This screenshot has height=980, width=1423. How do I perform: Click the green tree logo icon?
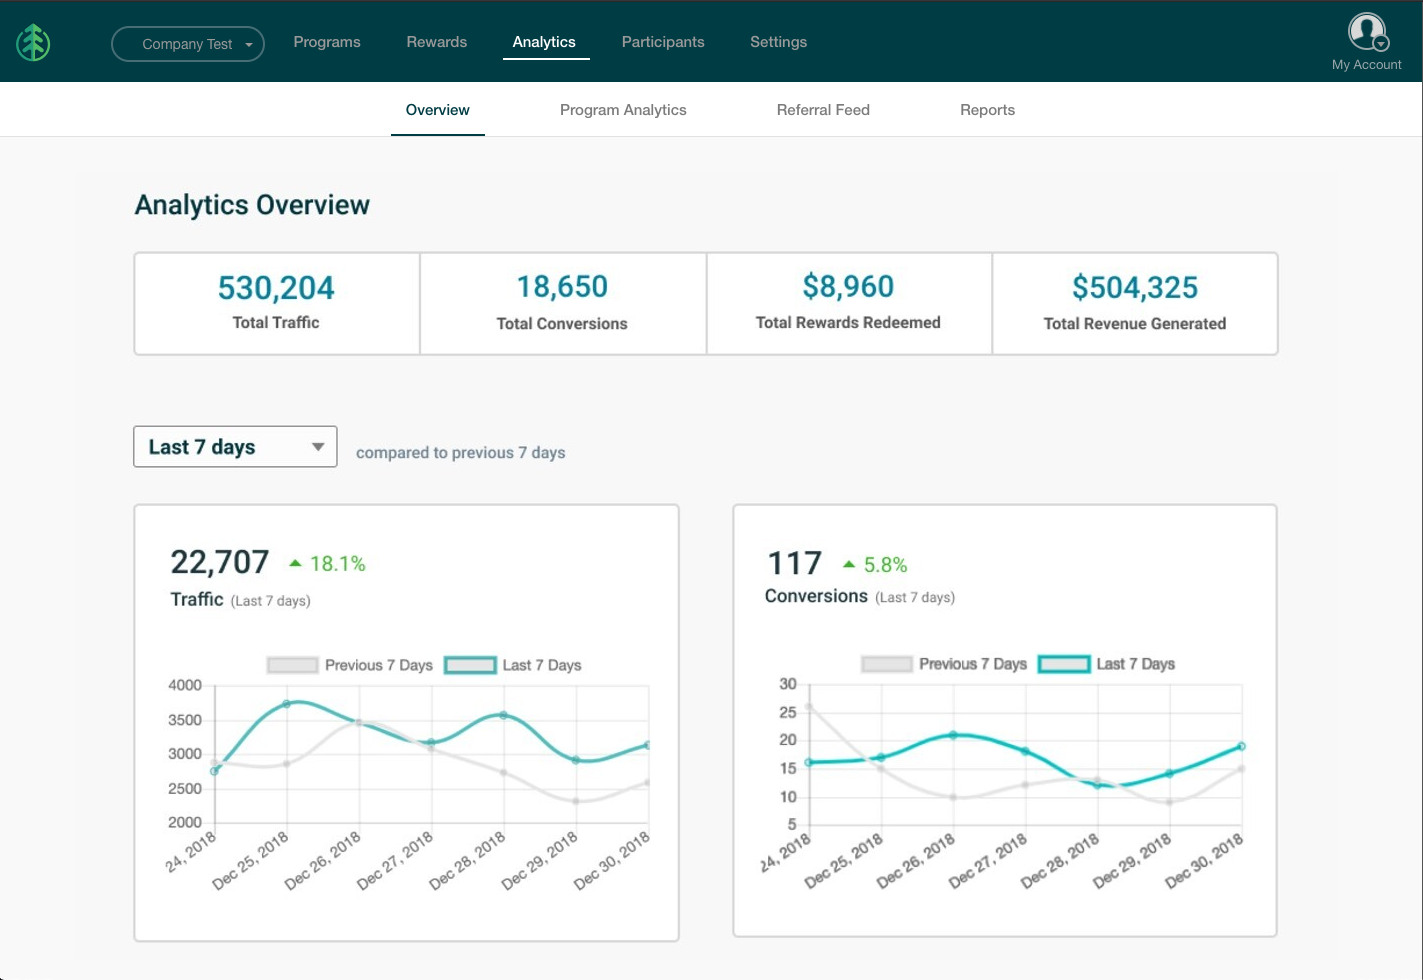[33, 43]
